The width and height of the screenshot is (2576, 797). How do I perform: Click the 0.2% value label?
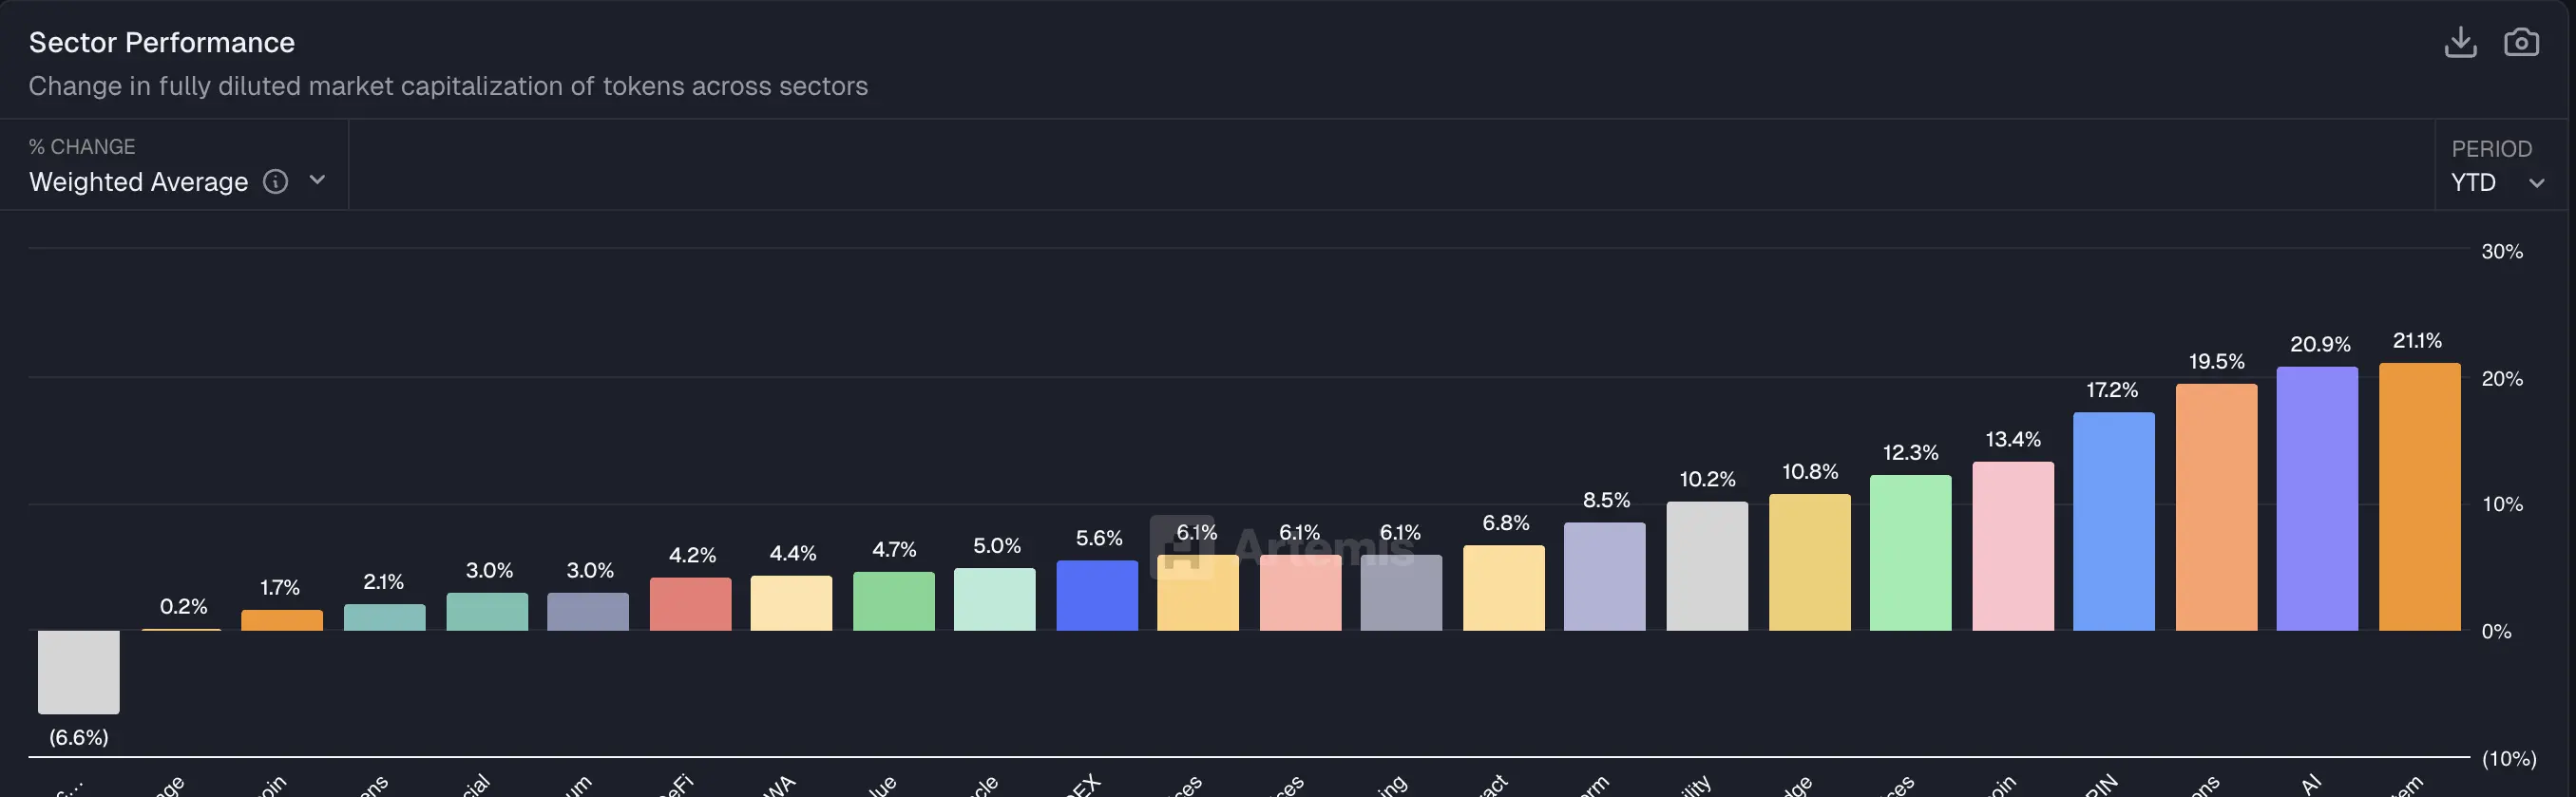(x=183, y=606)
